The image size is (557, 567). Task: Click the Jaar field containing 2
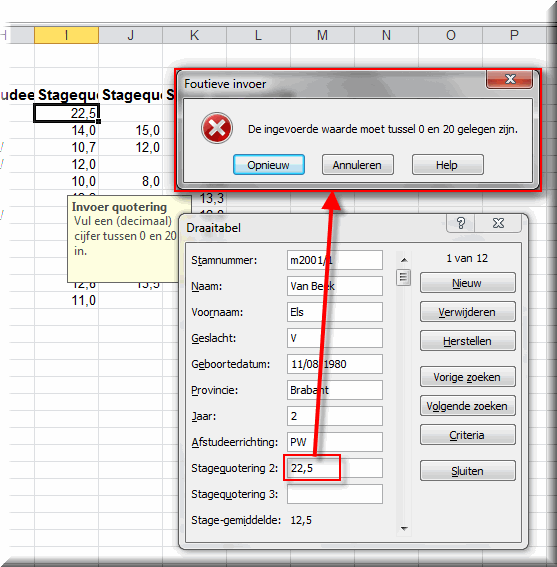(335, 416)
